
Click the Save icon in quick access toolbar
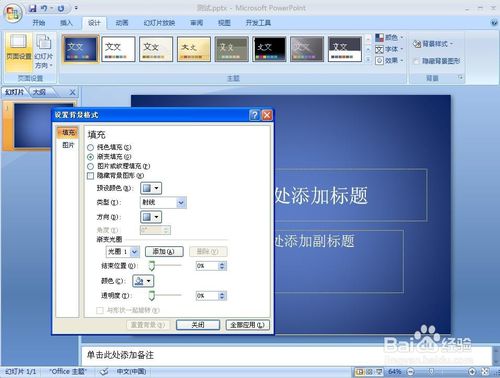click(32, 8)
